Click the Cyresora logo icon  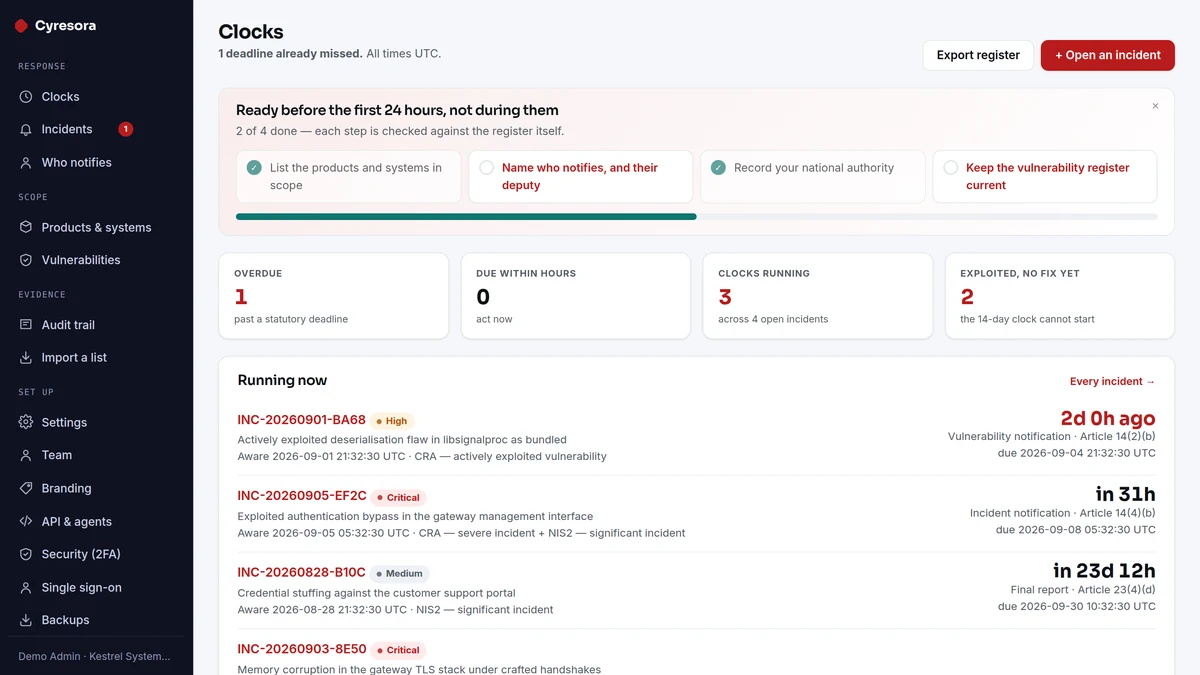pyautogui.click(x=21, y=26)
